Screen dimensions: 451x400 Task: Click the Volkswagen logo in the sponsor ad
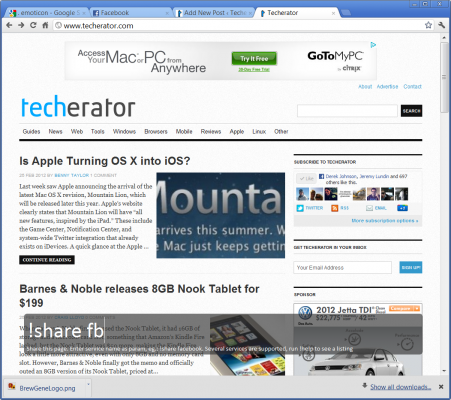pyautogui.click(x=304, y=313)
